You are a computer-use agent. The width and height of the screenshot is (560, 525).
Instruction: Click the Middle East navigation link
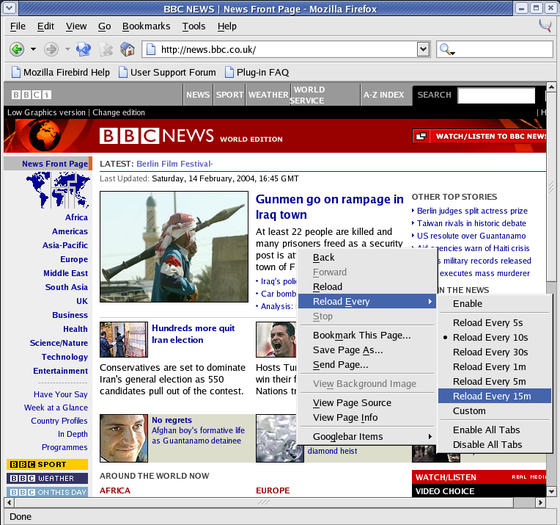click(66, 273)
